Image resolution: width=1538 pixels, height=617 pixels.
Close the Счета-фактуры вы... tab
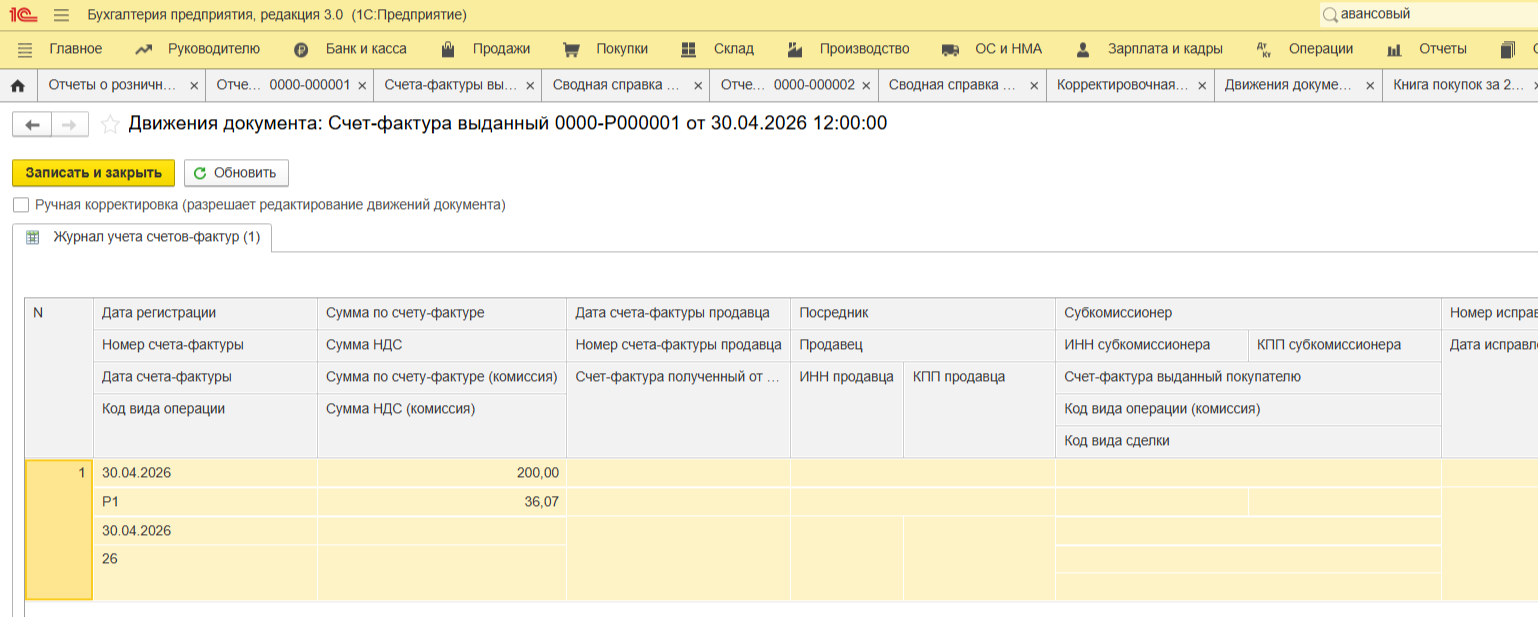click(530, 86)
